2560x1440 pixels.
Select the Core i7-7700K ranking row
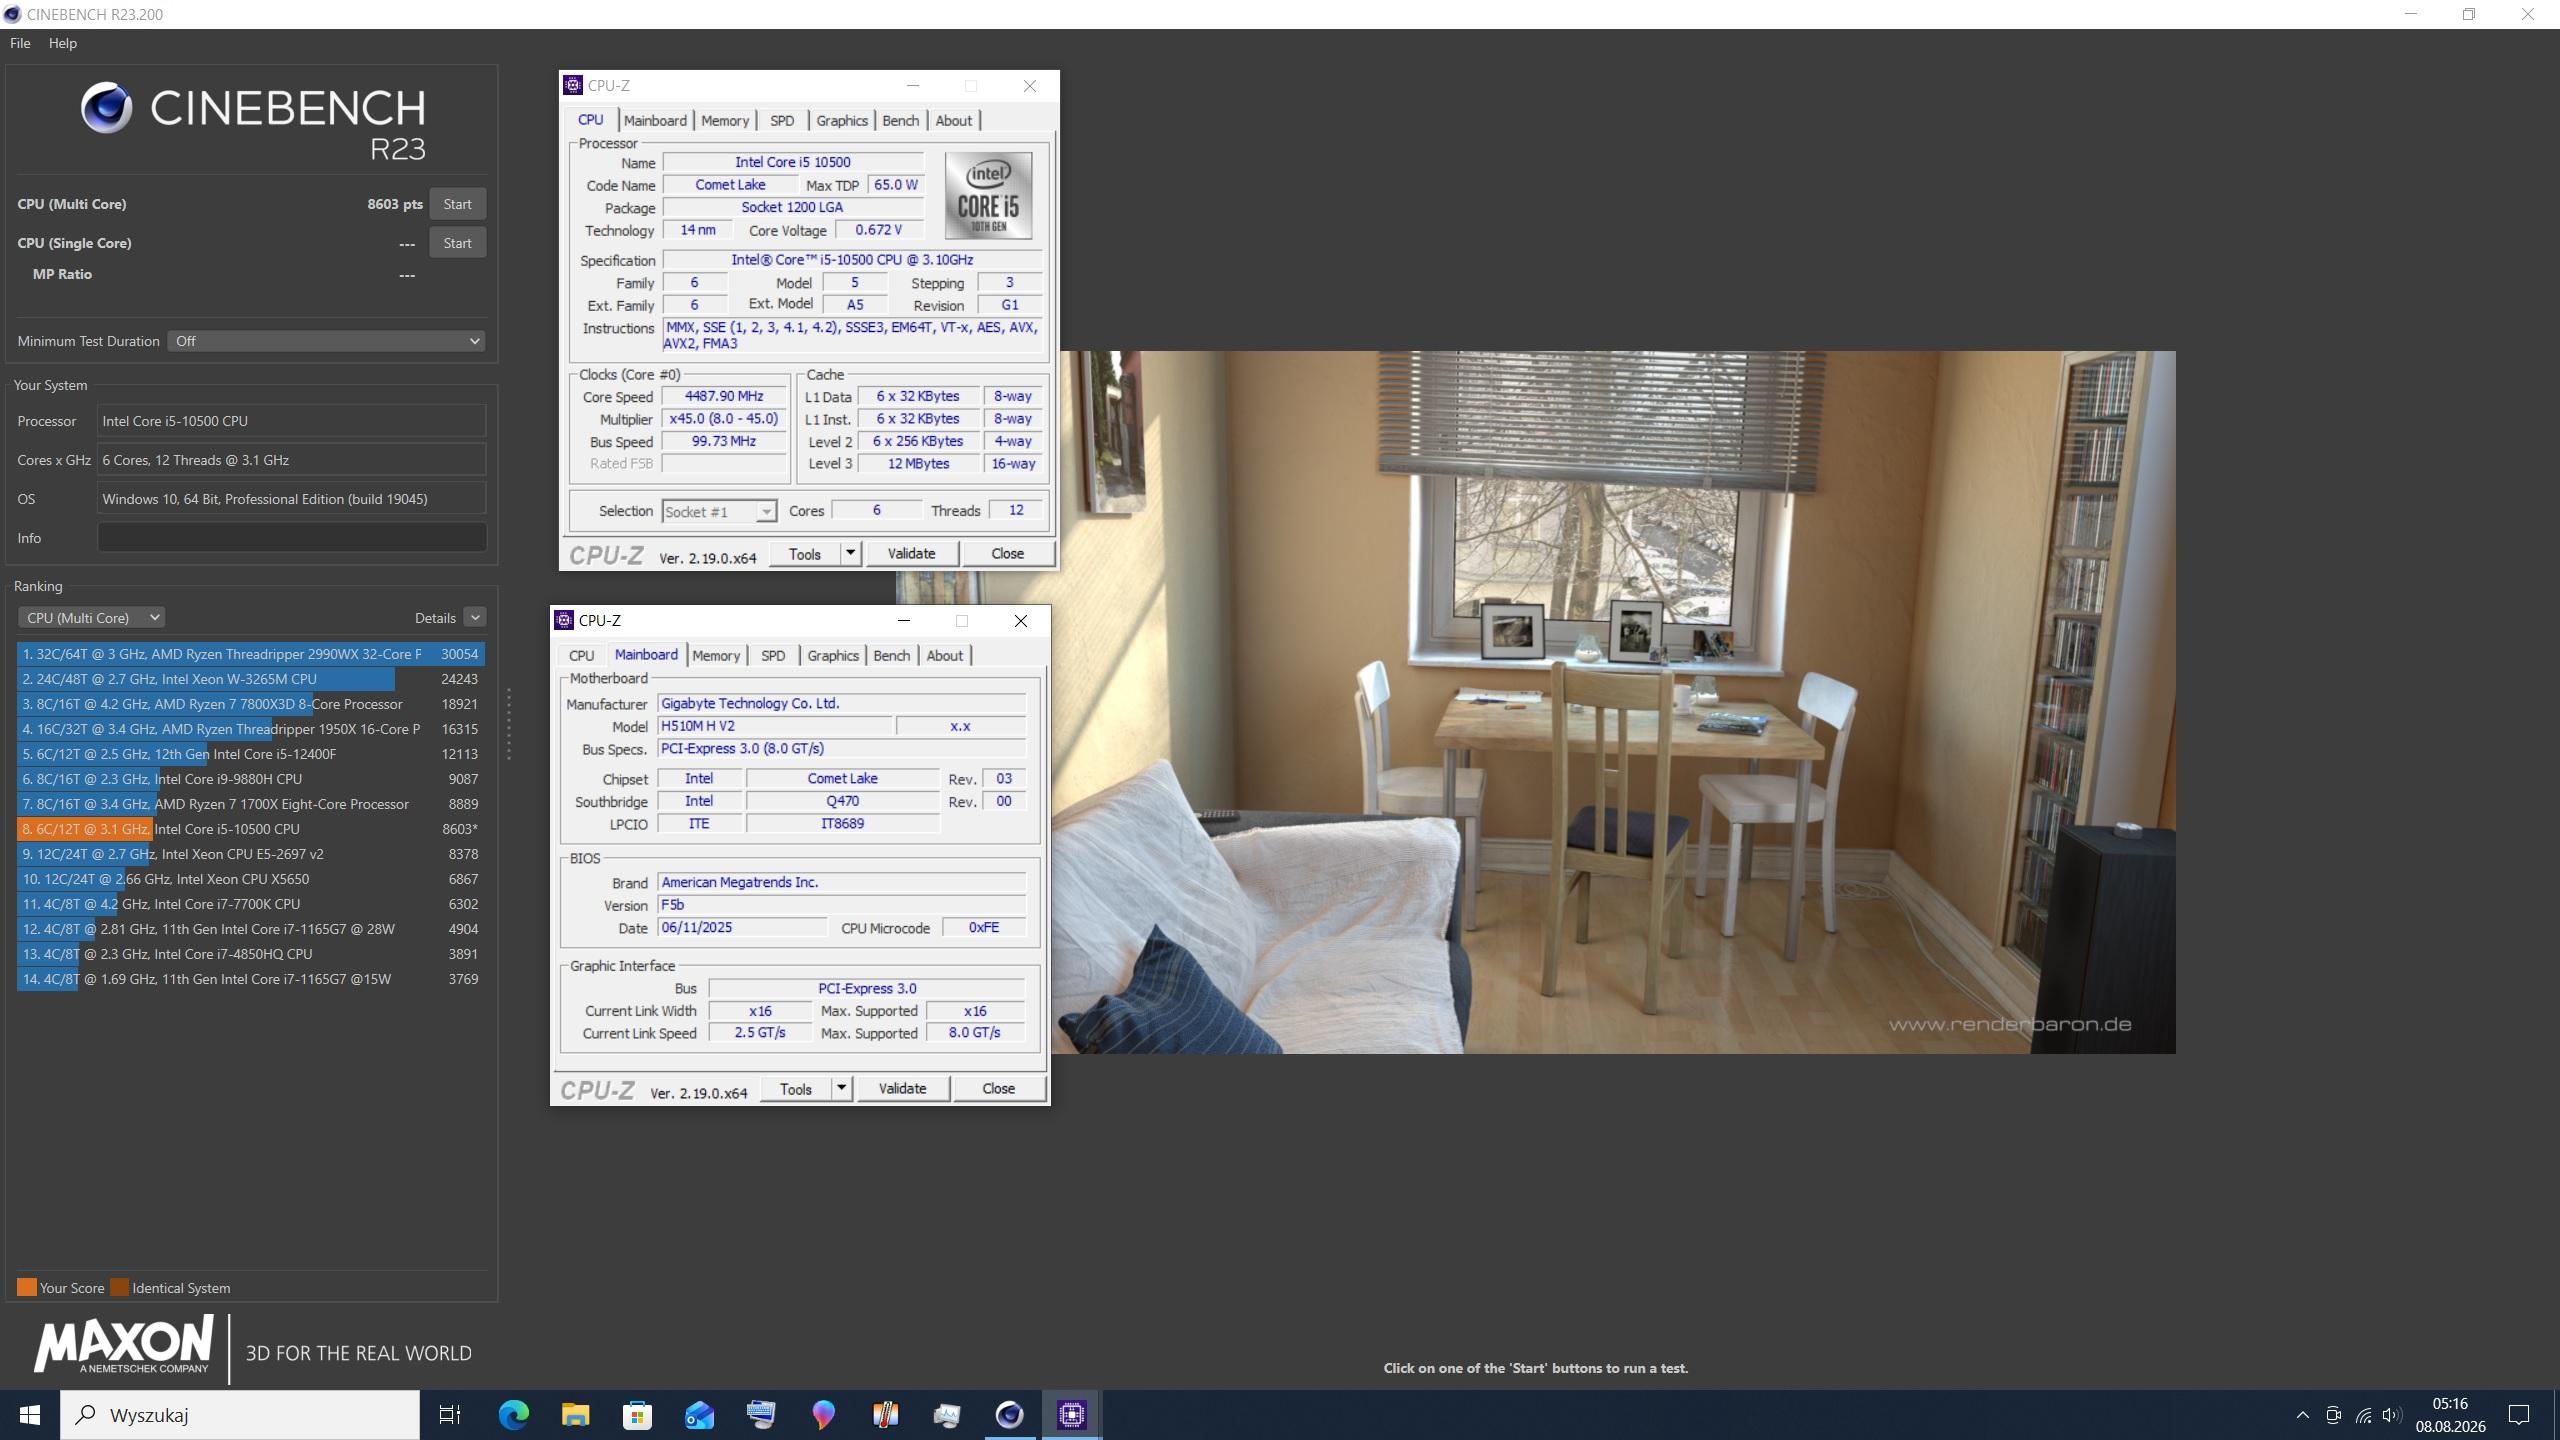pyautogui.click(x=250, y=904)
